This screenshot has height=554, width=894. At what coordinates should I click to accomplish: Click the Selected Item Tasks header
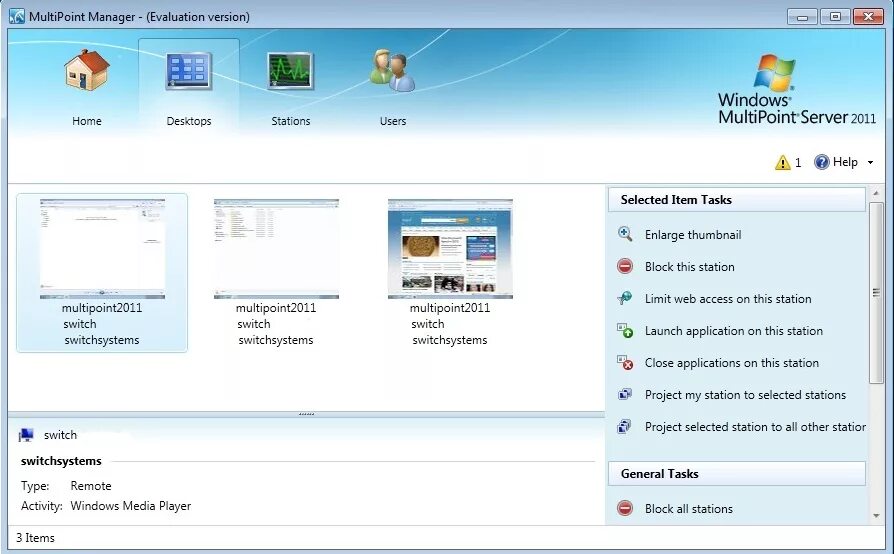(x=737, y=199)
